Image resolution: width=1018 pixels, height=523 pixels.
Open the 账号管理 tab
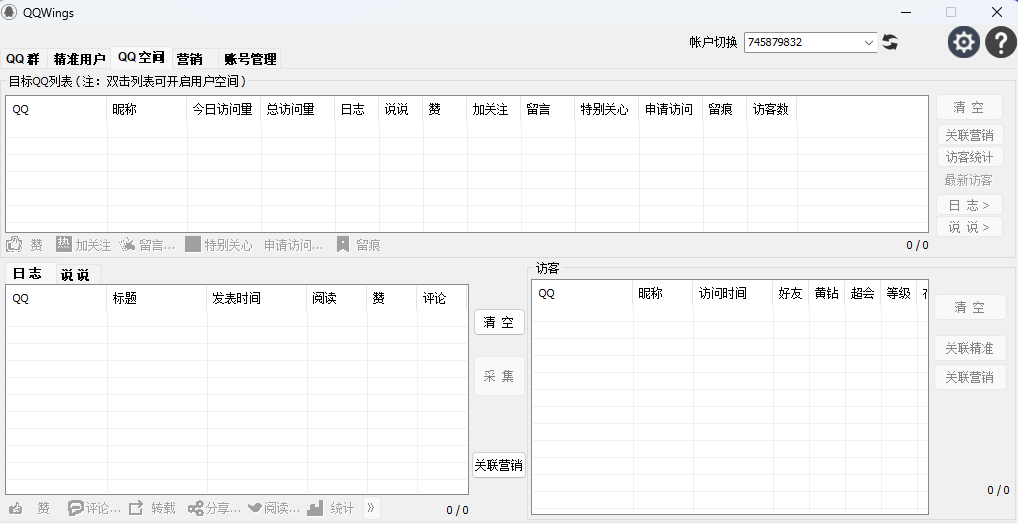[250, 59]
